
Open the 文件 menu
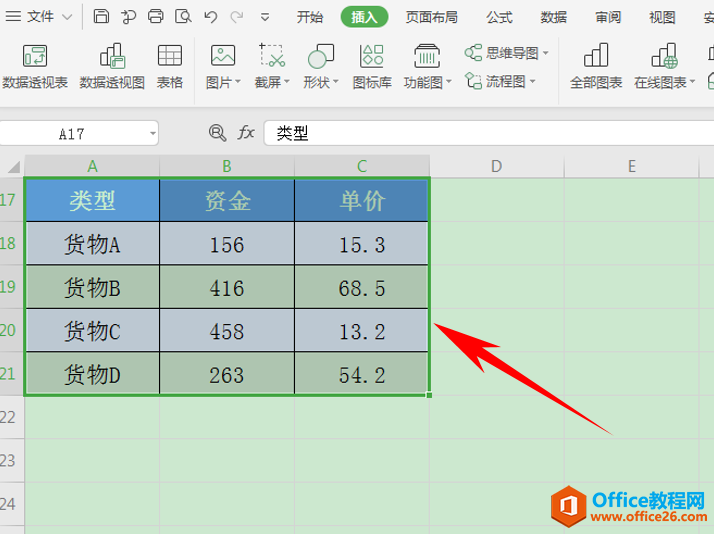point(40,17)
